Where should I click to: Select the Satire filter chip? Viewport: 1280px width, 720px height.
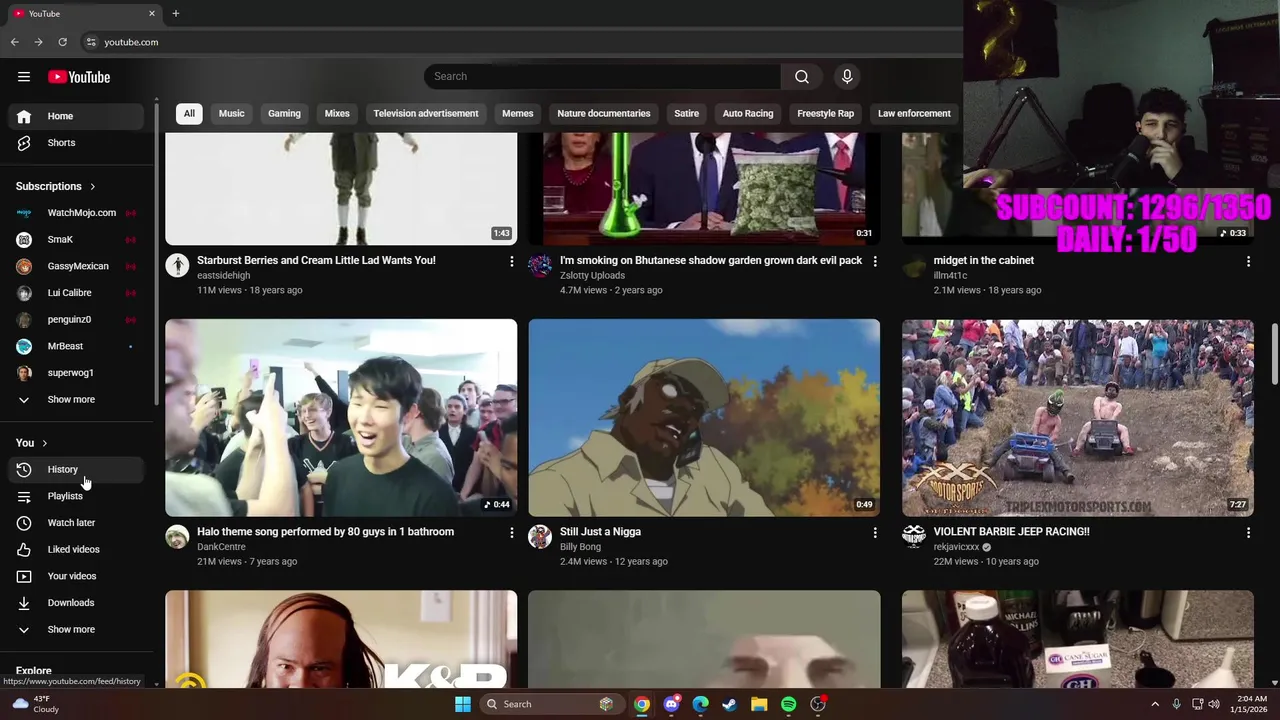(x=687, y=114)
